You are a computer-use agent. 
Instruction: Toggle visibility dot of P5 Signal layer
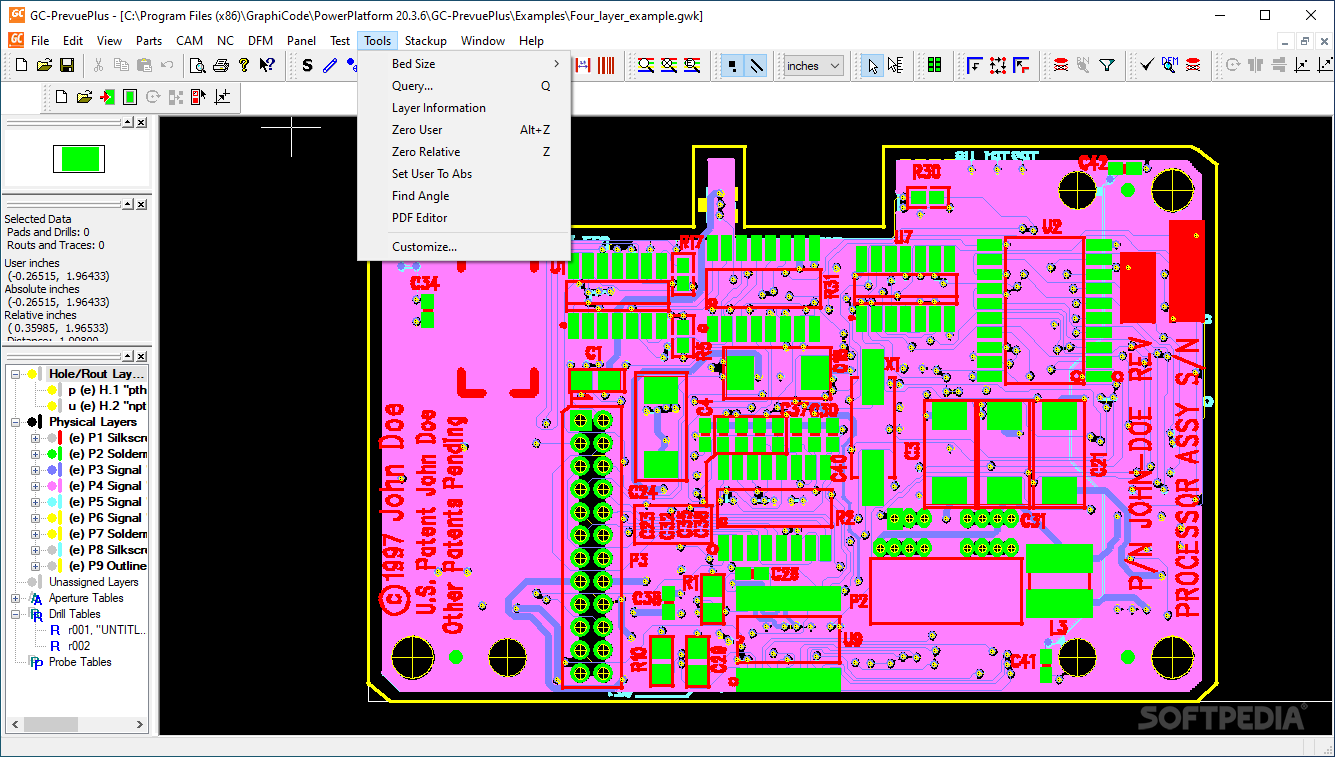[x=51, y=502]
